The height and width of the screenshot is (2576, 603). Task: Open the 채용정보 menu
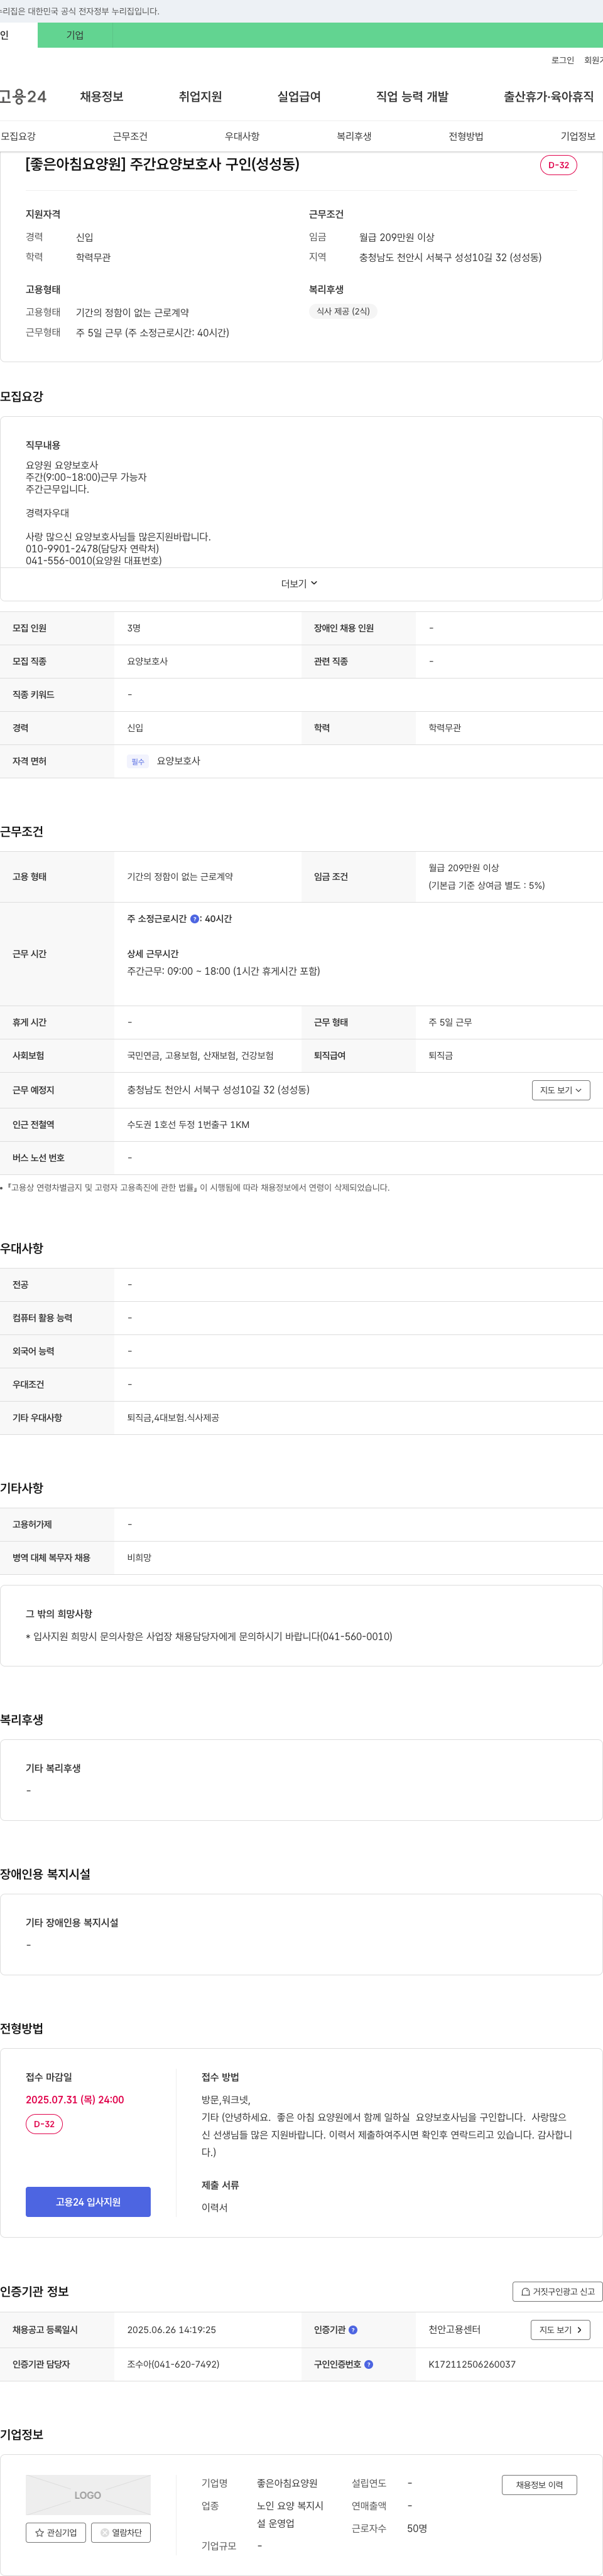click(x=102, y=96)
